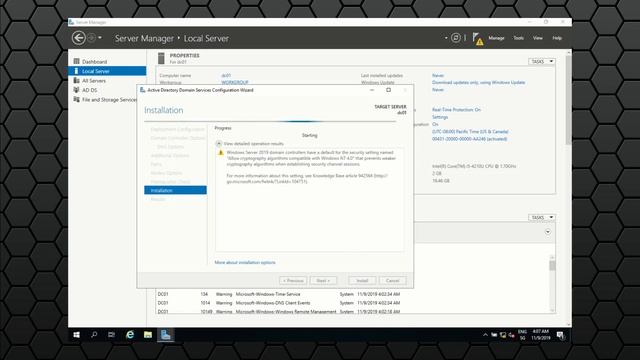Screen dimensions: 640x360
Task: Select Local Server in the left pane
Action: click(x=107, y=71)
